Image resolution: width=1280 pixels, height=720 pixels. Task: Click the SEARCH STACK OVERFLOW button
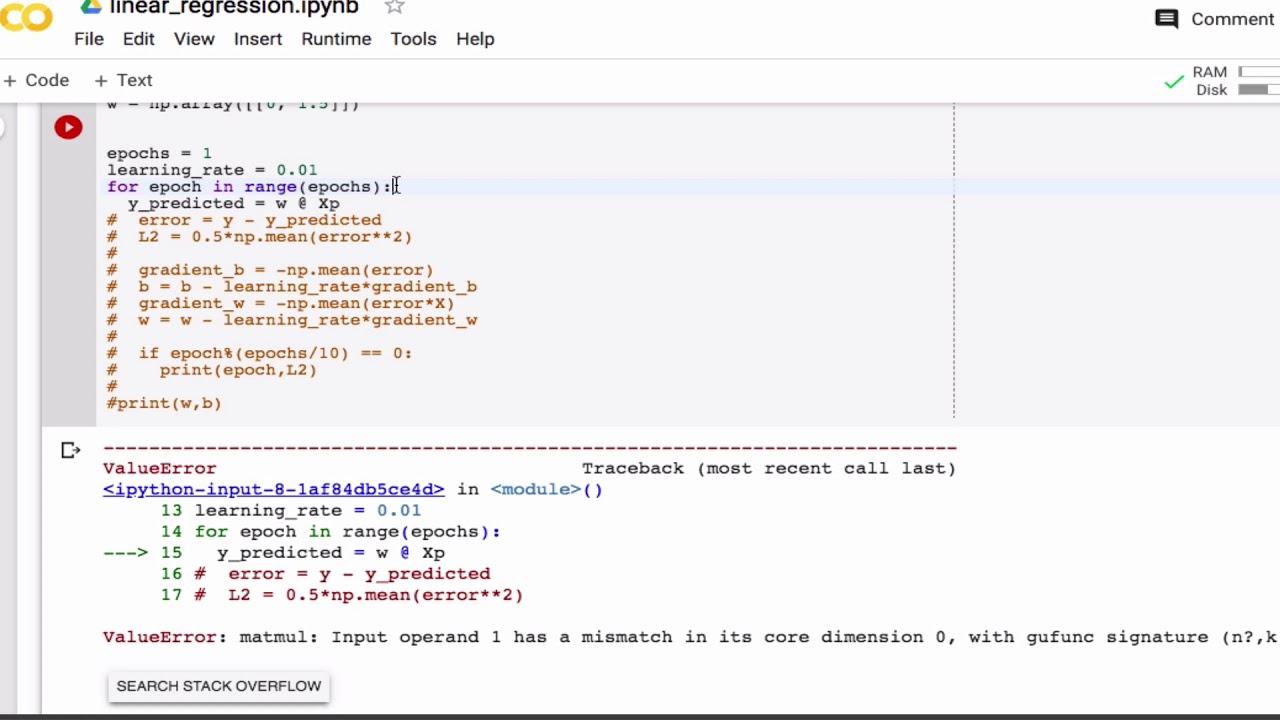pos(219,686)
